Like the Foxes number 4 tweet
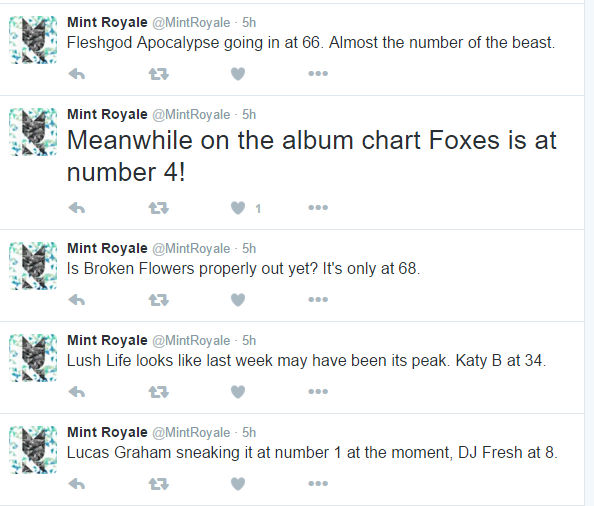594x506 pixels. click(x=238, y=208)
